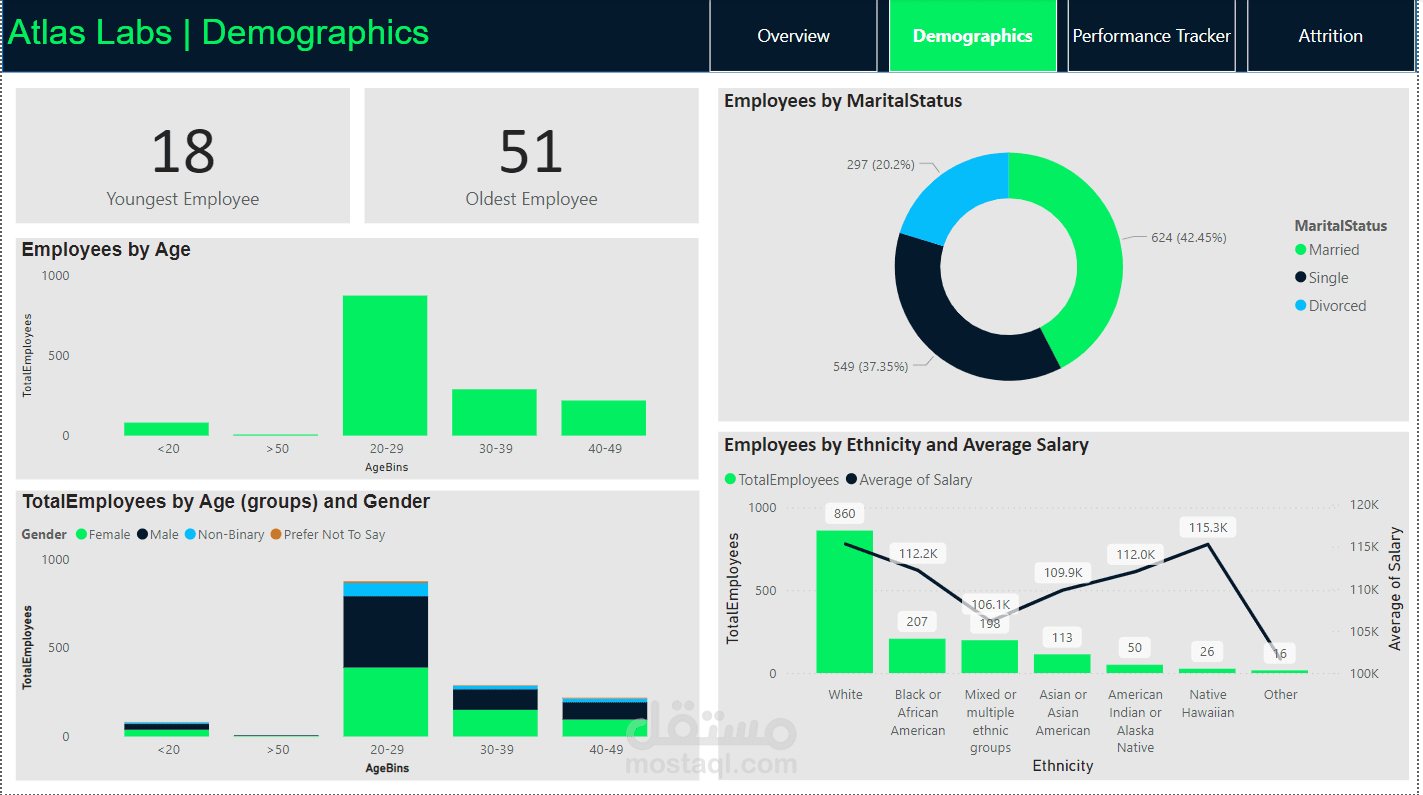Select the Female segment of the 30-39 stacked bar
This screenshot has height=795, width=1423.
click(x=495, y=723)
